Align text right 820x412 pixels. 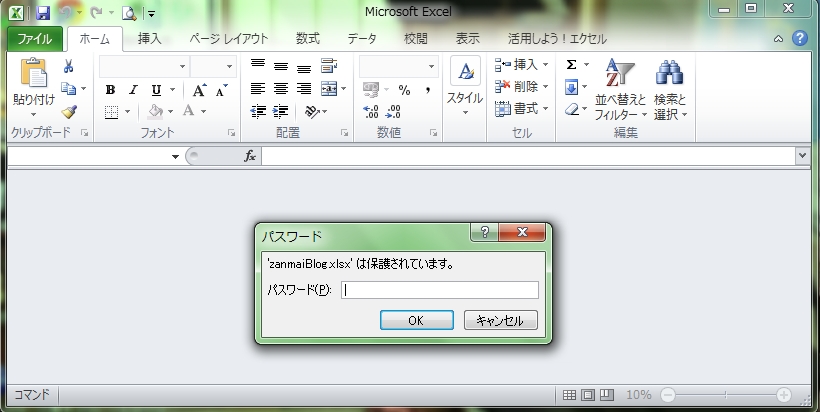pyautogui.click(x=304, y=88)
